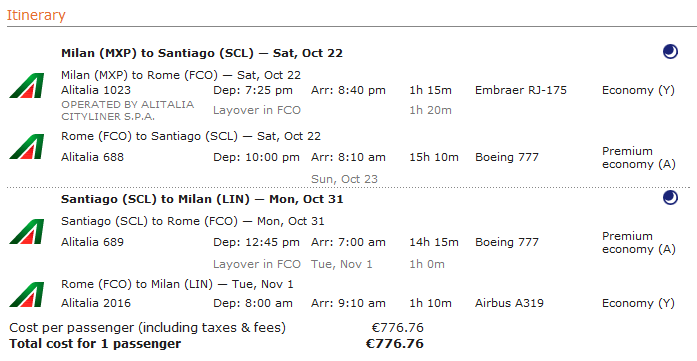Click the Santiago (SCL) to Milan header
Viewport: 697px width, 361px height.
(x=202, y=199)
